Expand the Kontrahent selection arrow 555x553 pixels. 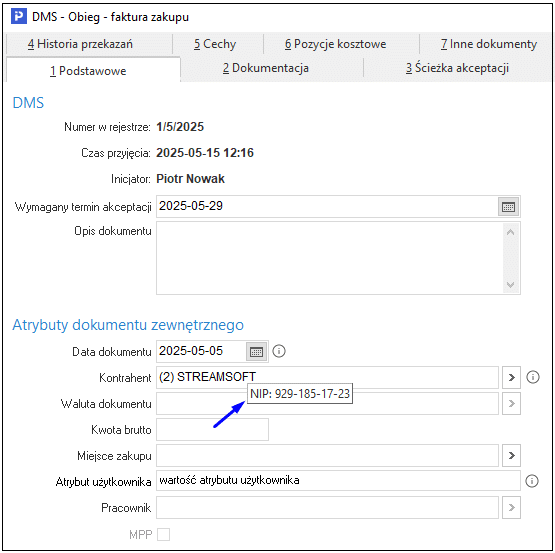511,377
